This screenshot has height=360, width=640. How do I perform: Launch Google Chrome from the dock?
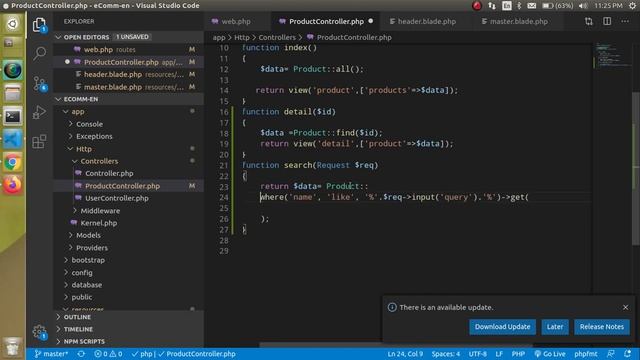pos(12,162)
